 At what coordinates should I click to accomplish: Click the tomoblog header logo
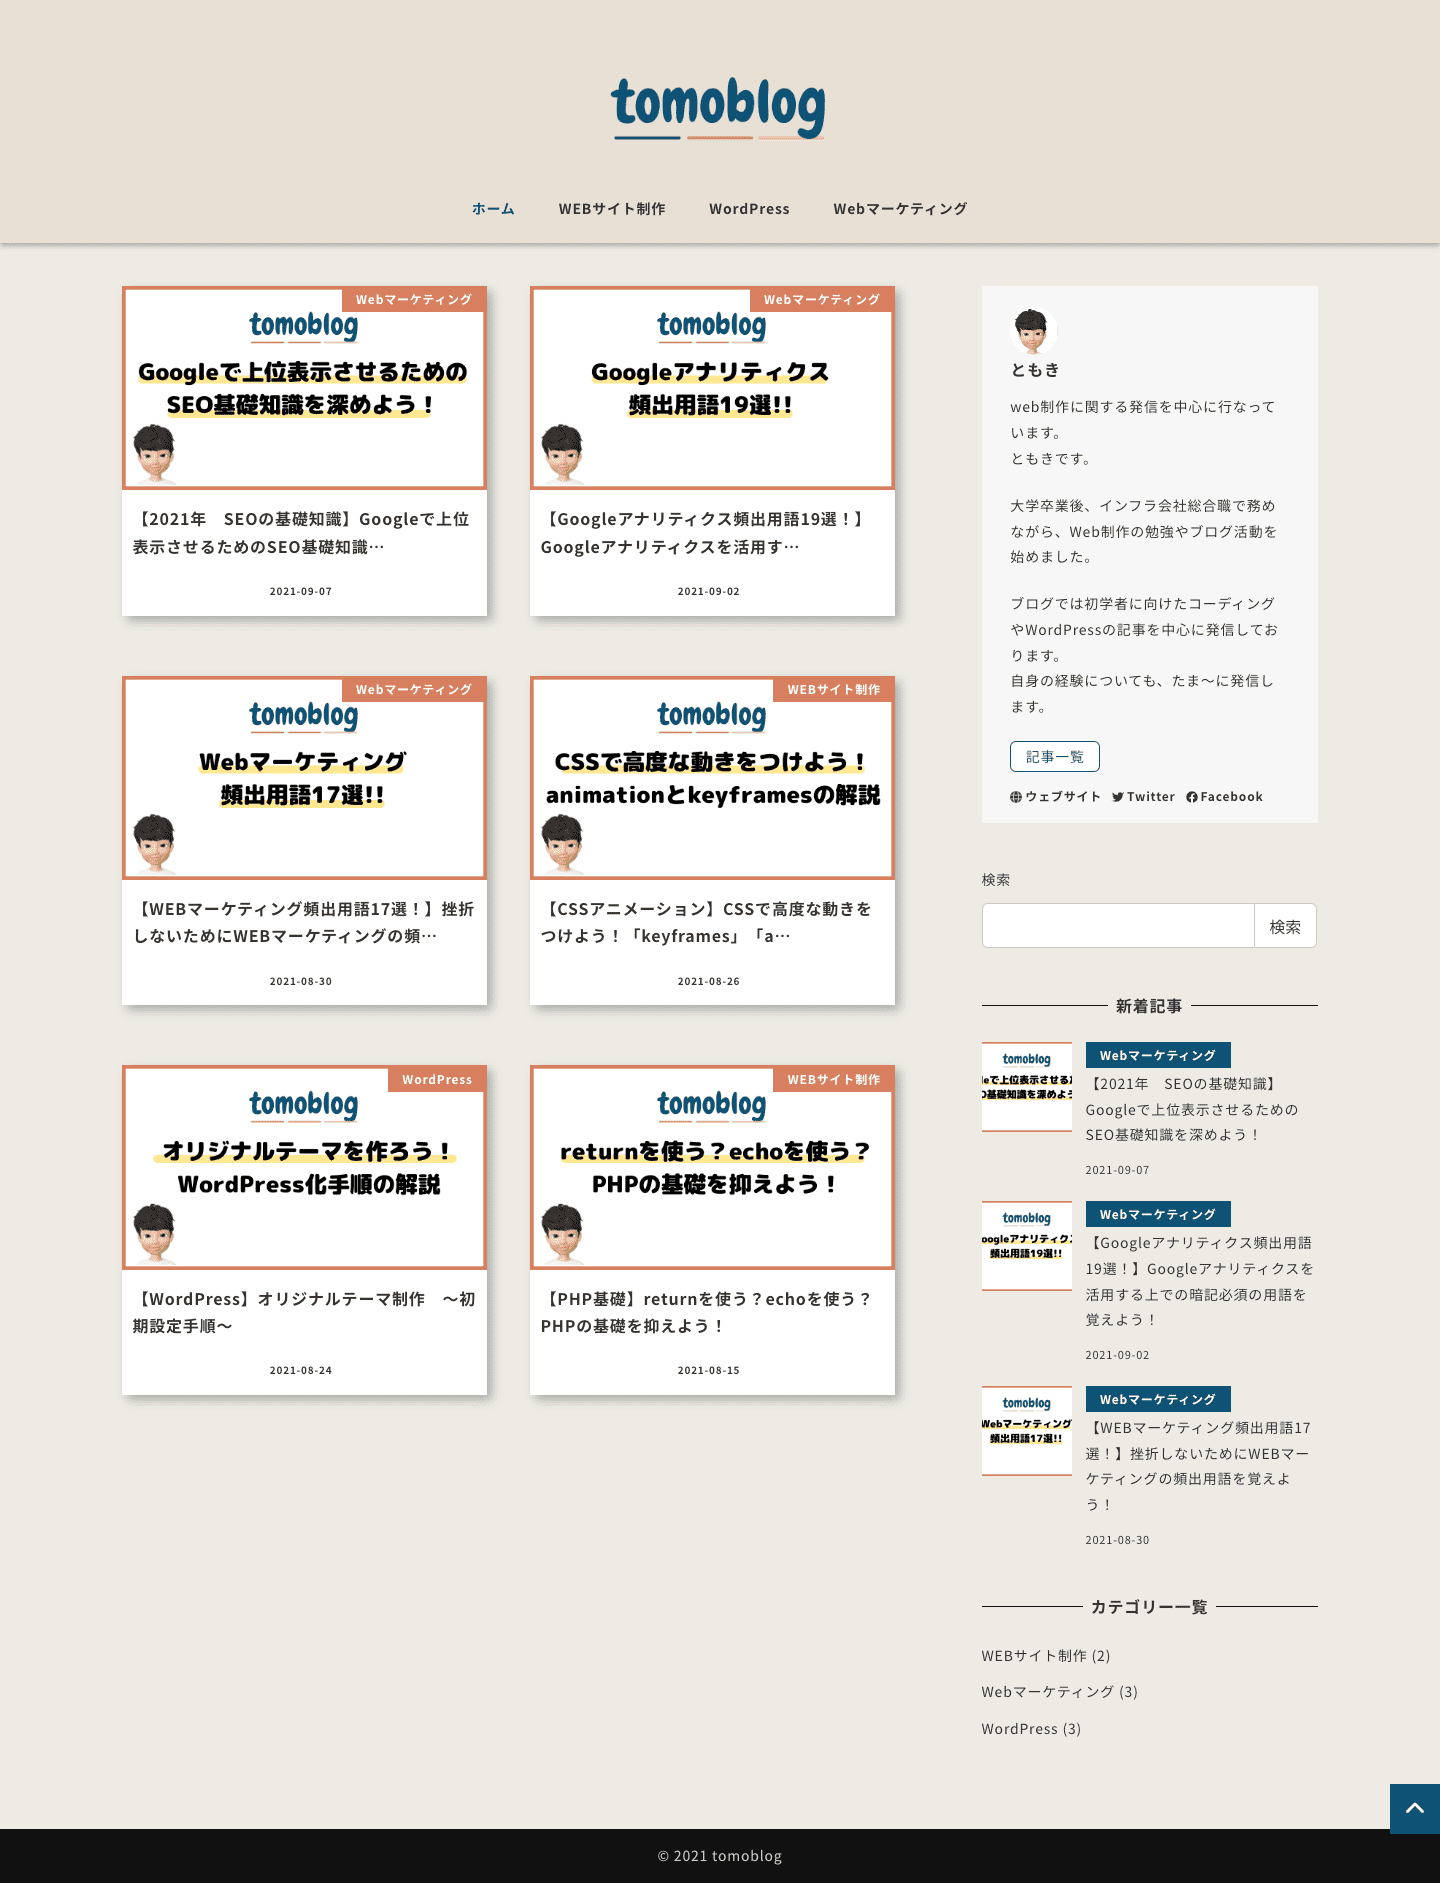718,107
